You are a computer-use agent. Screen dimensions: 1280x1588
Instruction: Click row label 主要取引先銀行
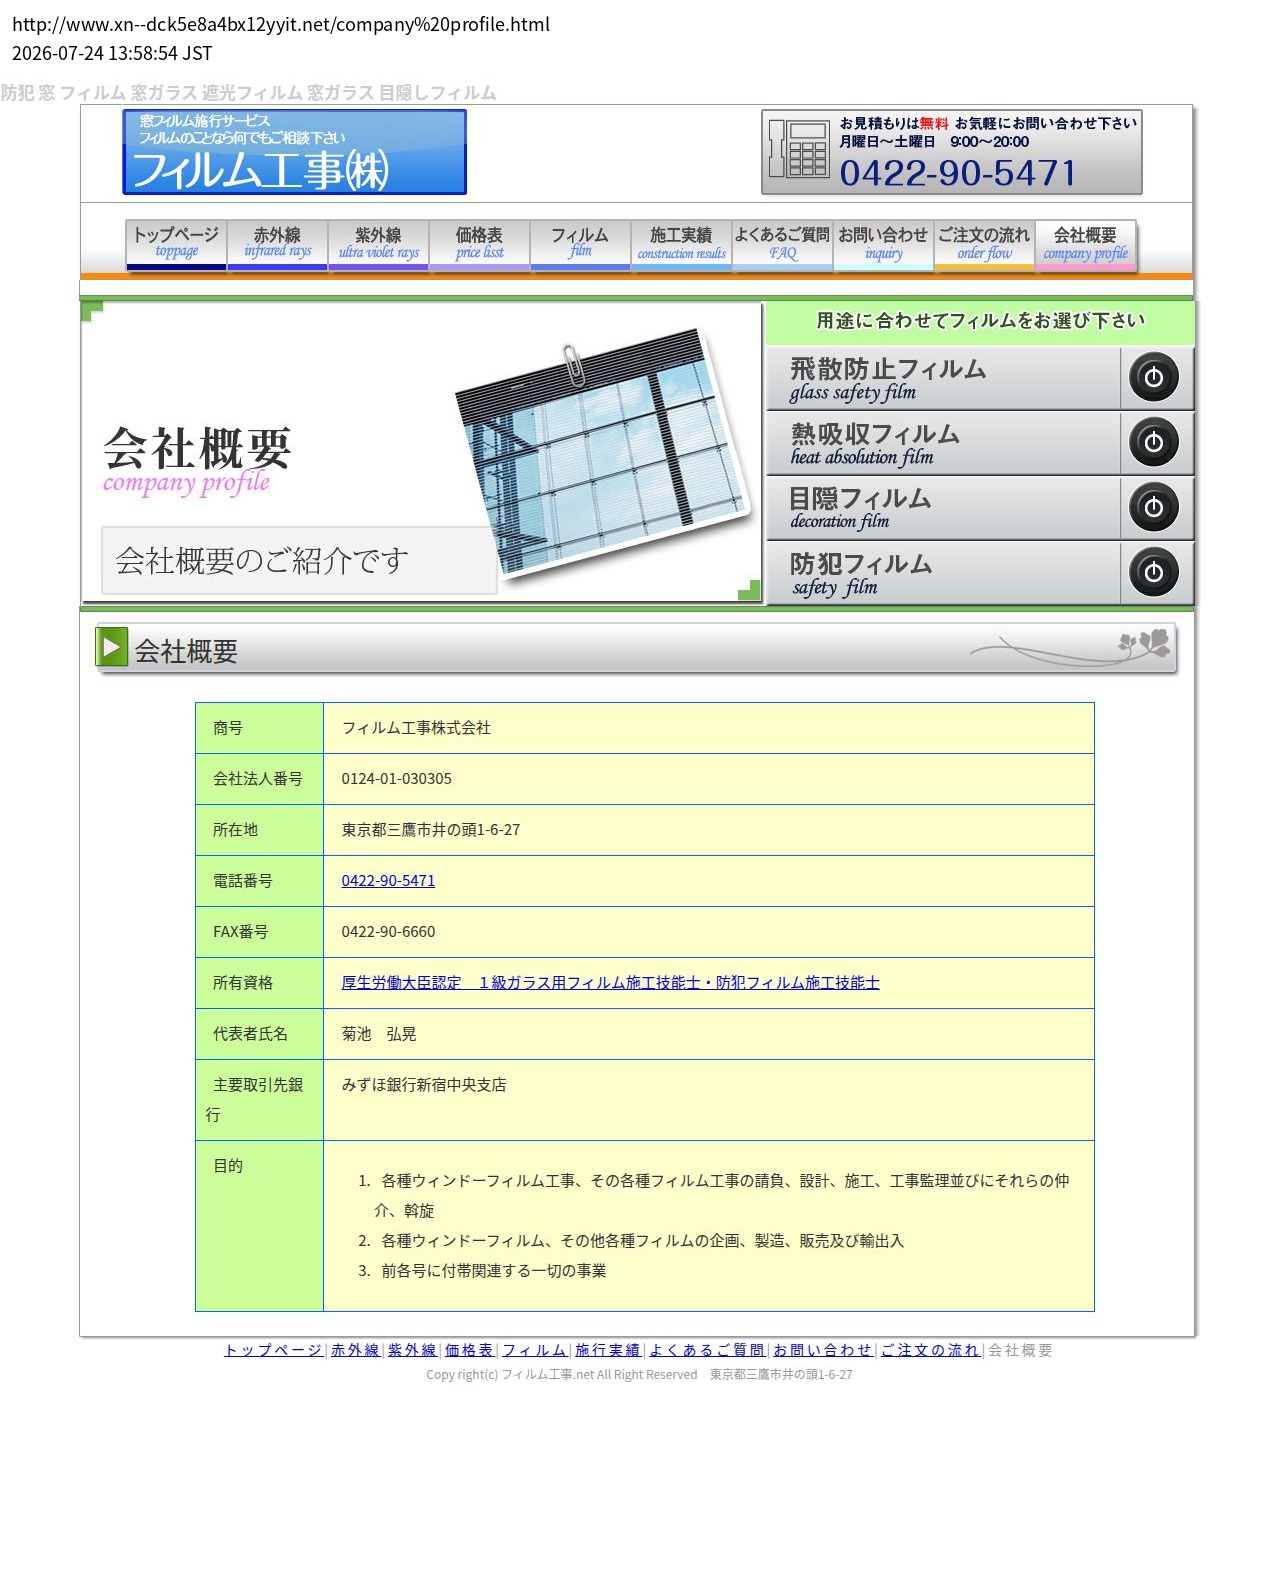(x=255, y=1099)
